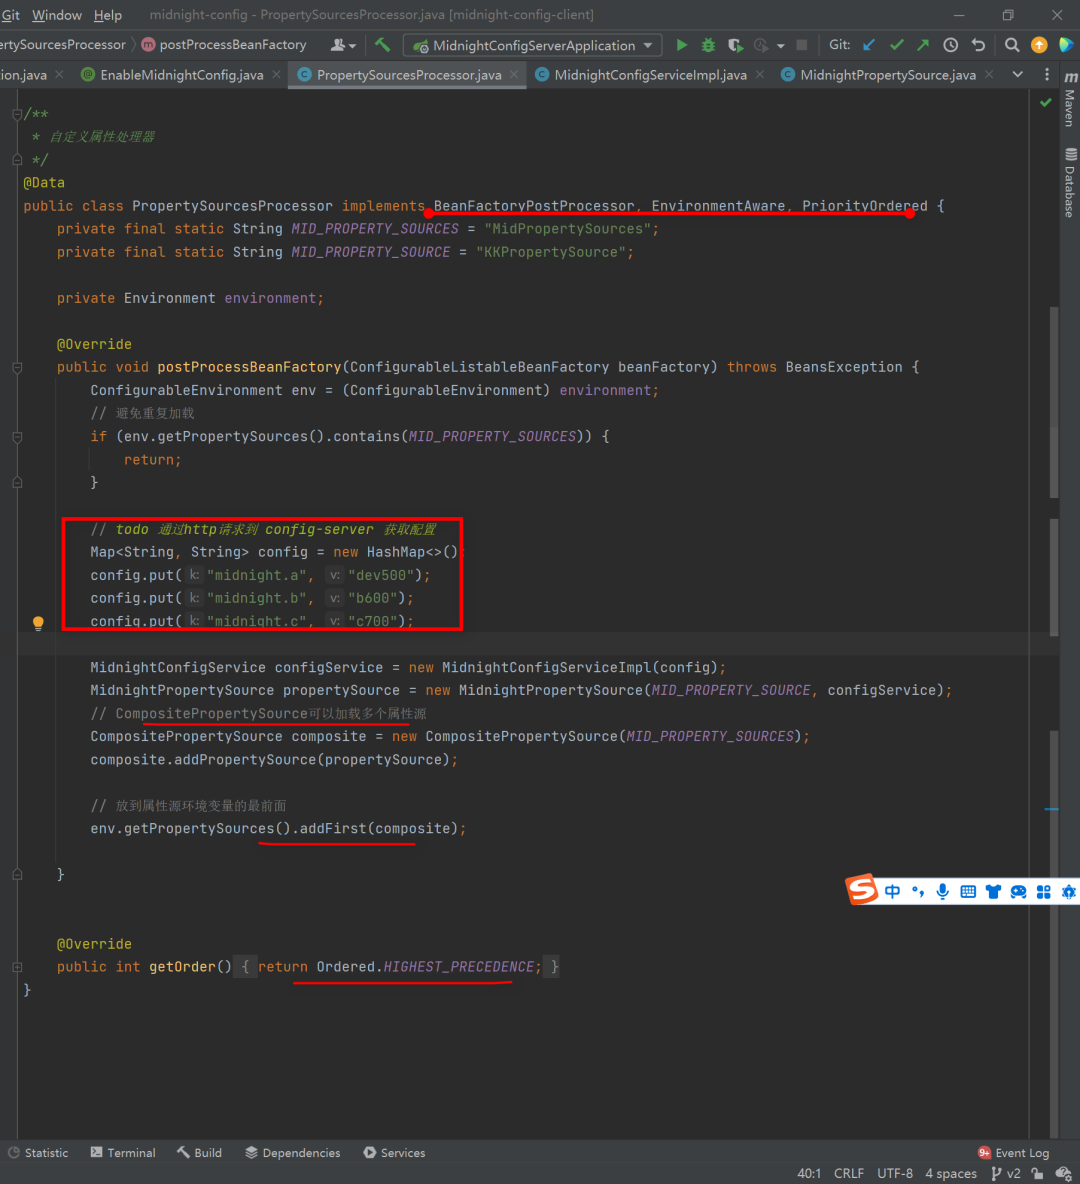Collapse the if-block fold marker
The height and width of the screenshot is (1184, 1080).
(17, 436)
